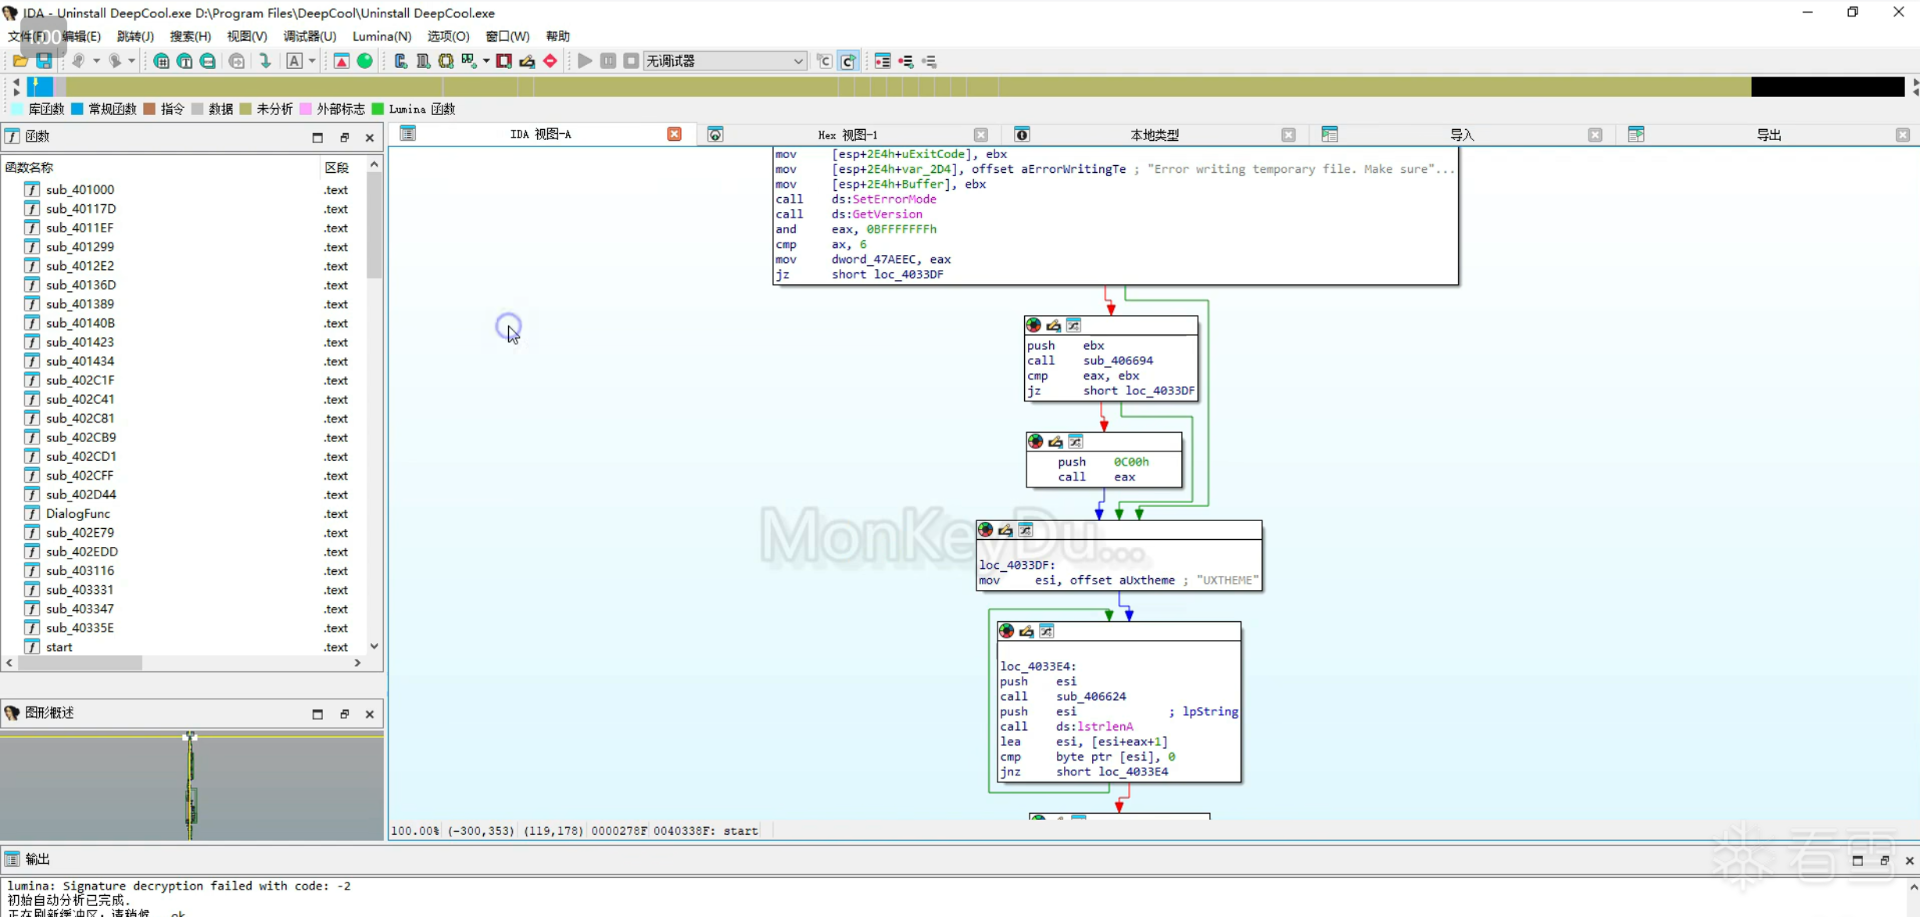Click the green circle toolbar icon

pos(365,61)
